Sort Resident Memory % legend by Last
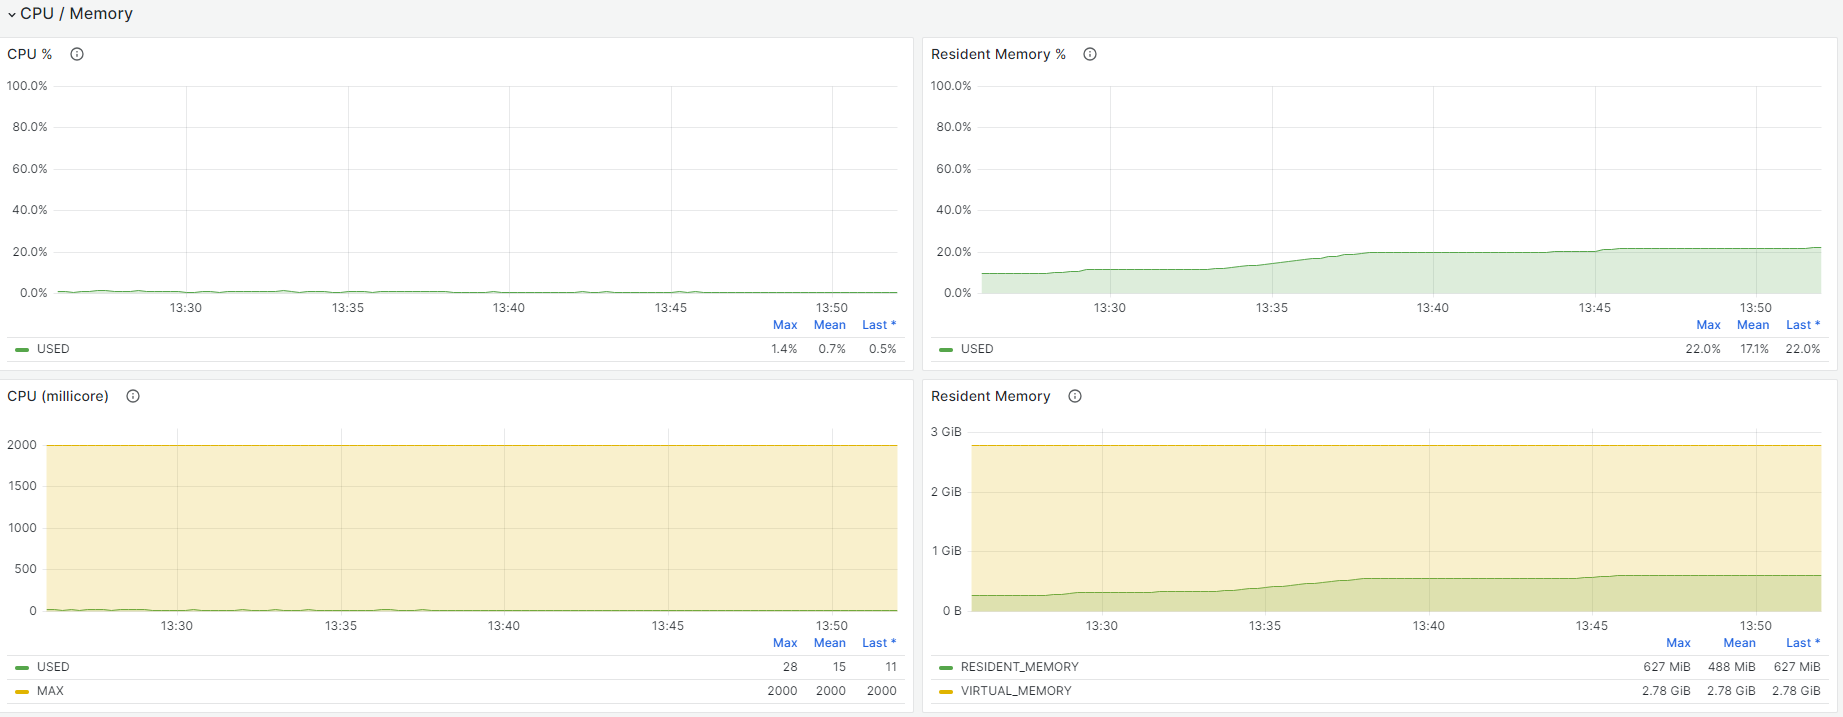This screenshot has height=717, width=1843. click(x=1803, y=325)
